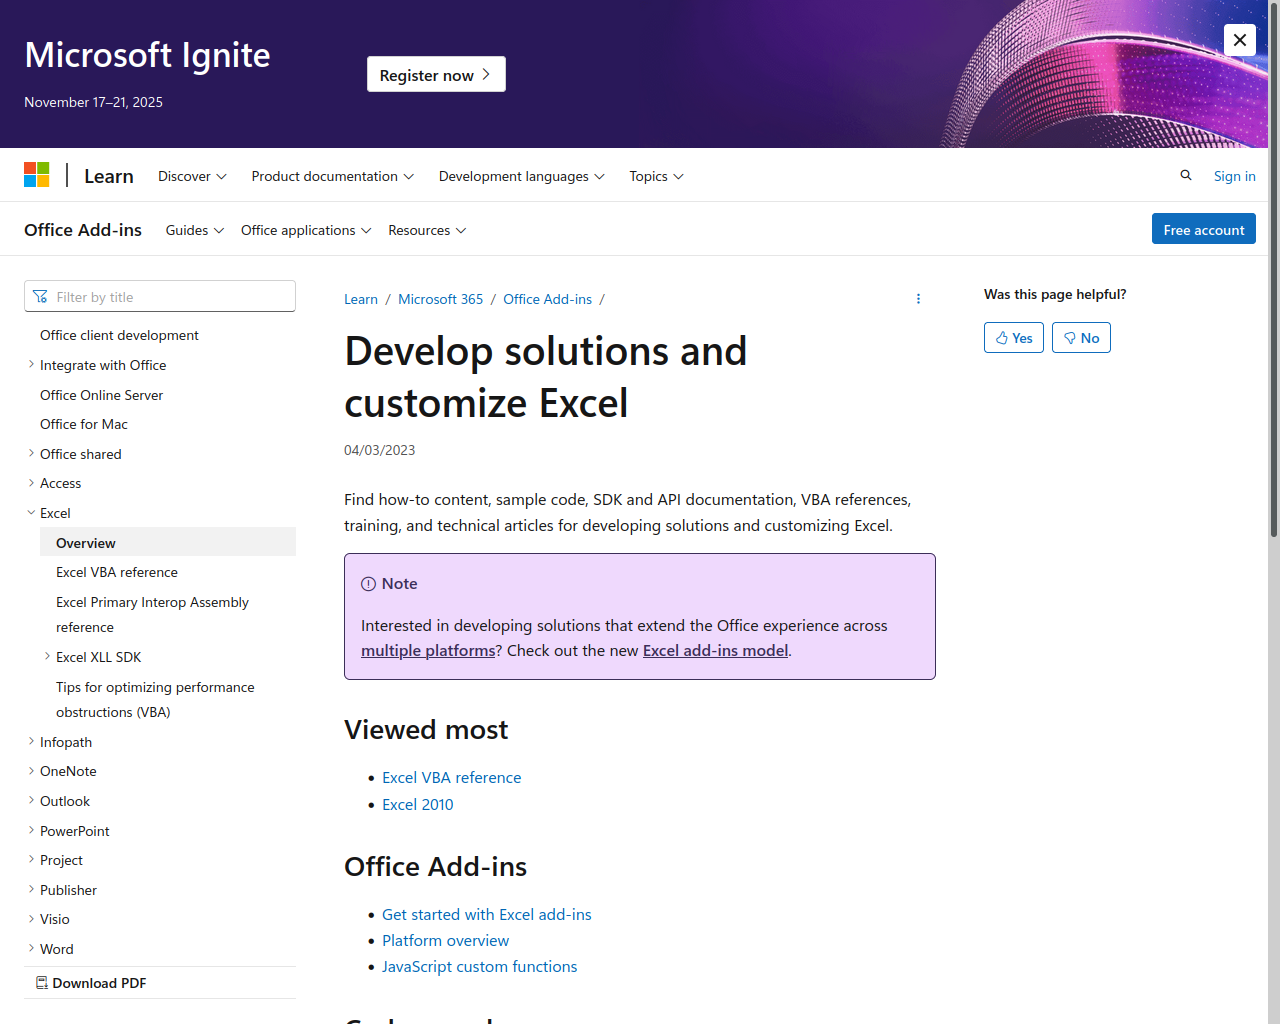Click the Filter by title input

point(160,297)
